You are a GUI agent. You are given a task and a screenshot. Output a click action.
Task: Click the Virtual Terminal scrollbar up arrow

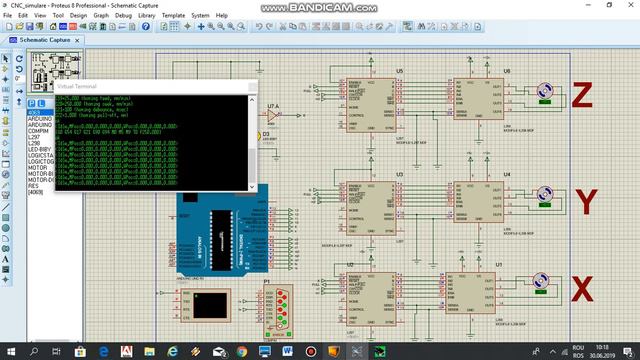[x=252, y=100]
